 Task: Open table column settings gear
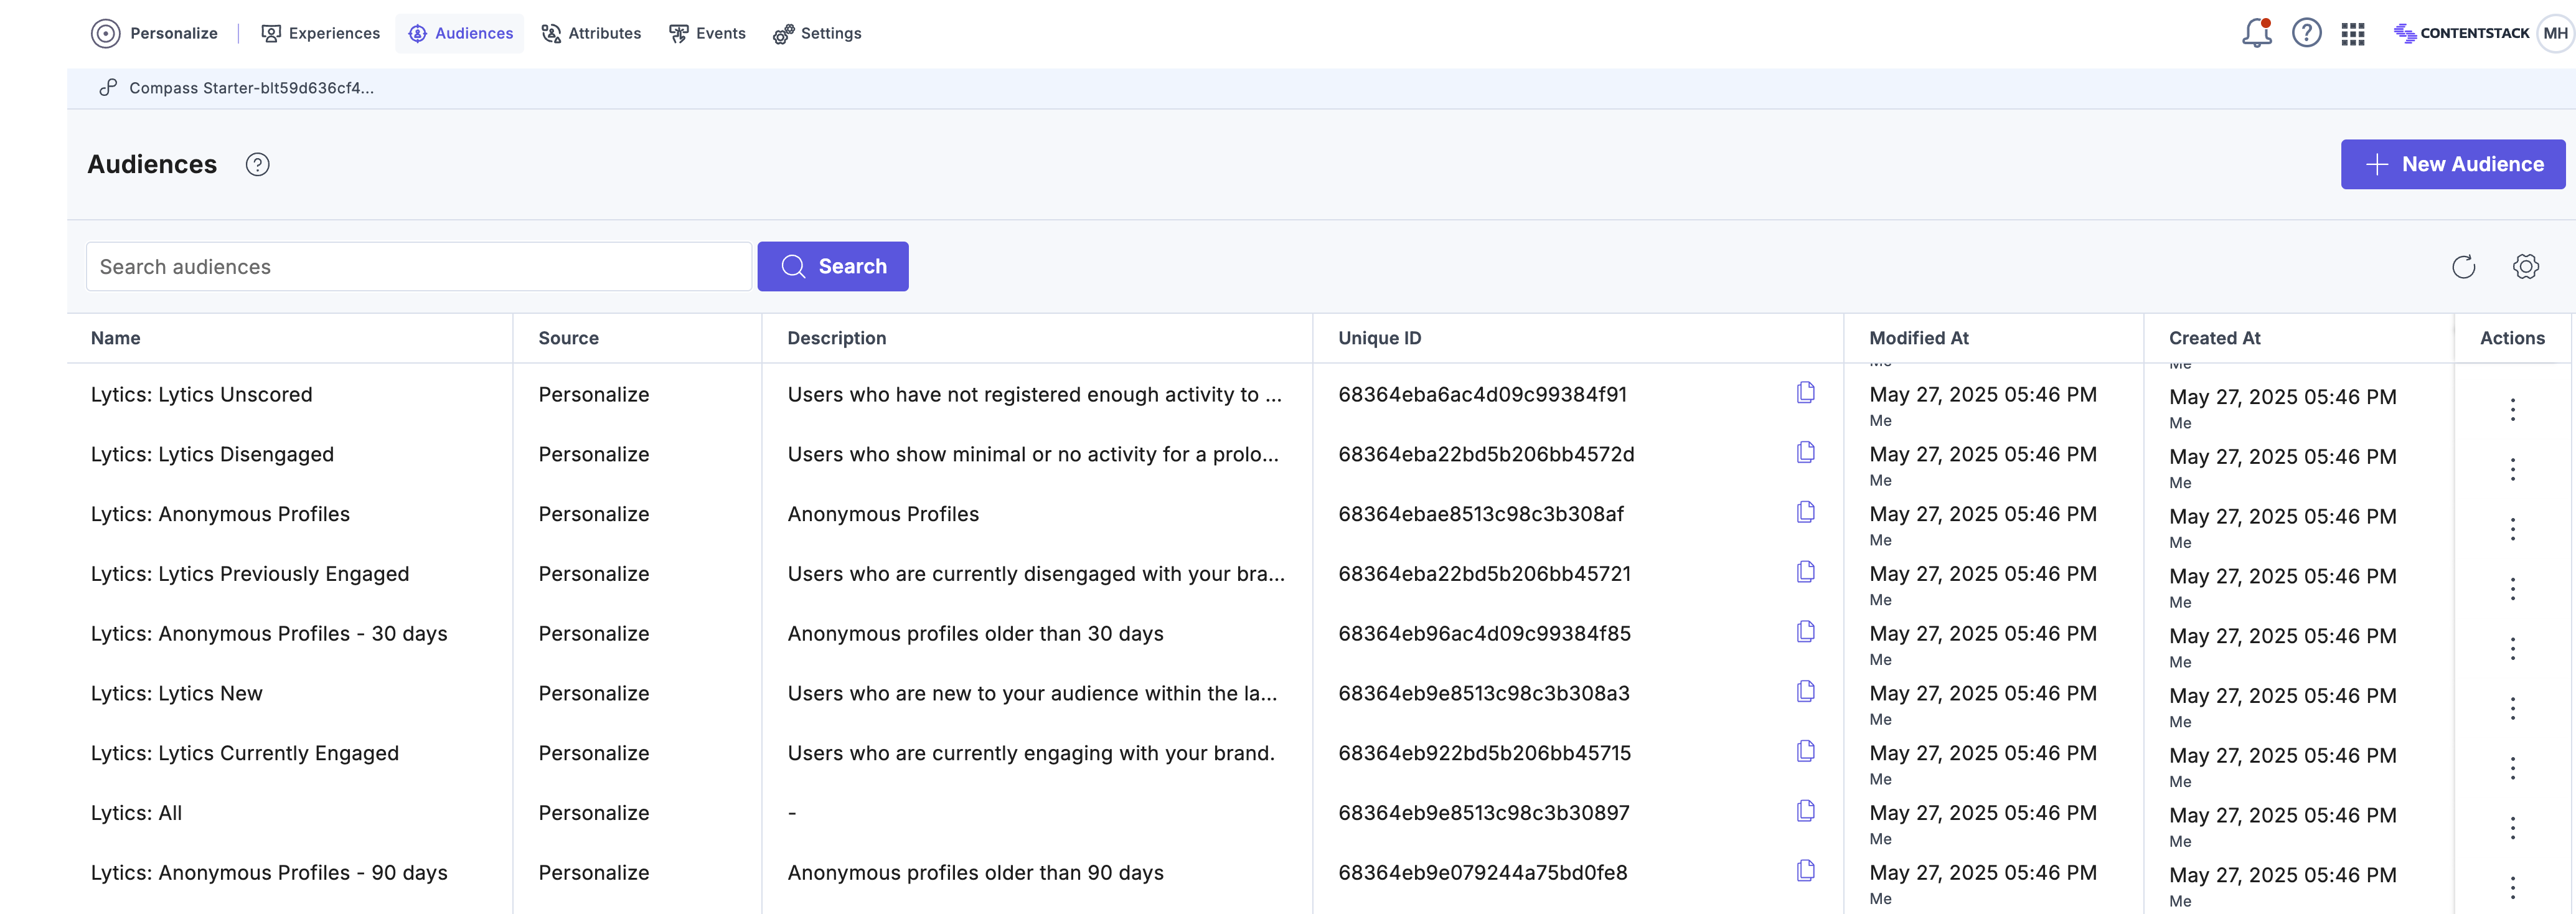coord(2525,267)
